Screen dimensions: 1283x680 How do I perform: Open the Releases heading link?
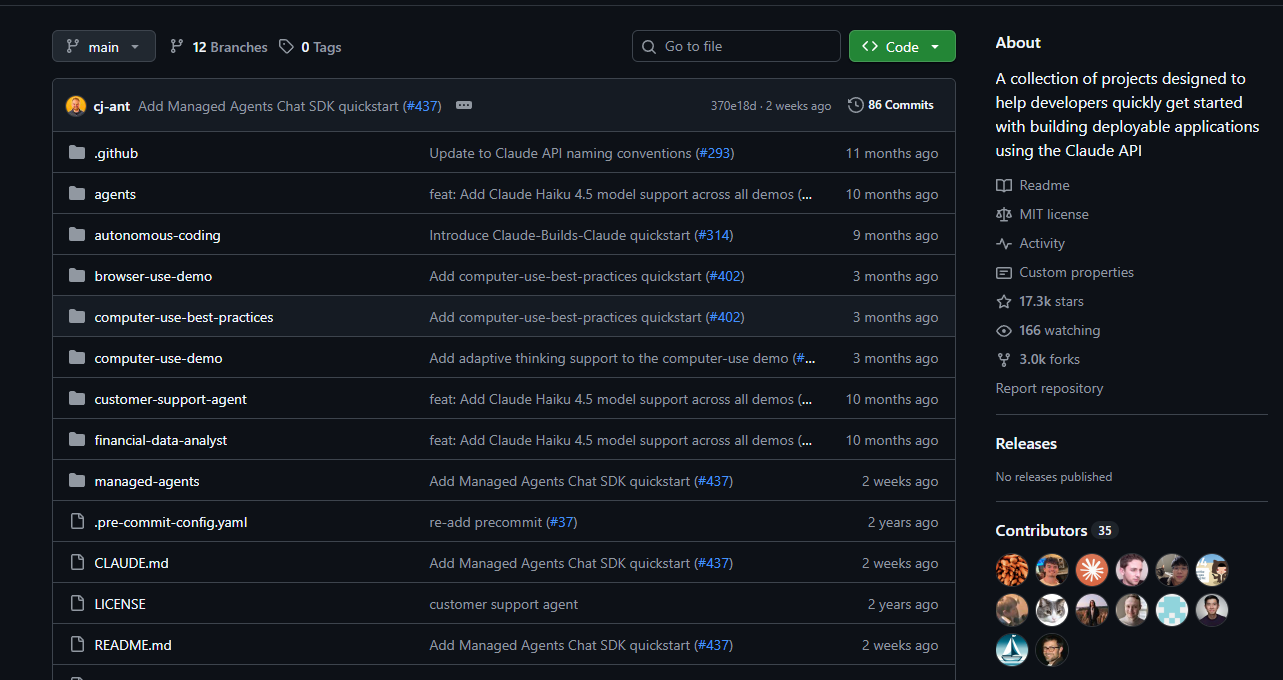(x=1026, y=443)
